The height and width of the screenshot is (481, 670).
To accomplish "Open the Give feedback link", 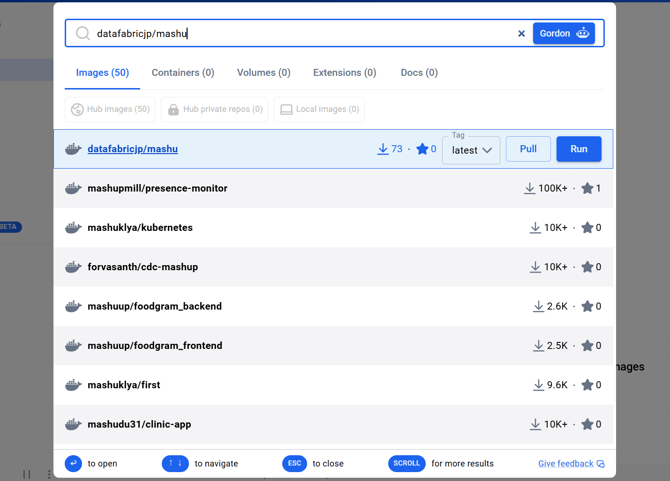I will 571,463.
